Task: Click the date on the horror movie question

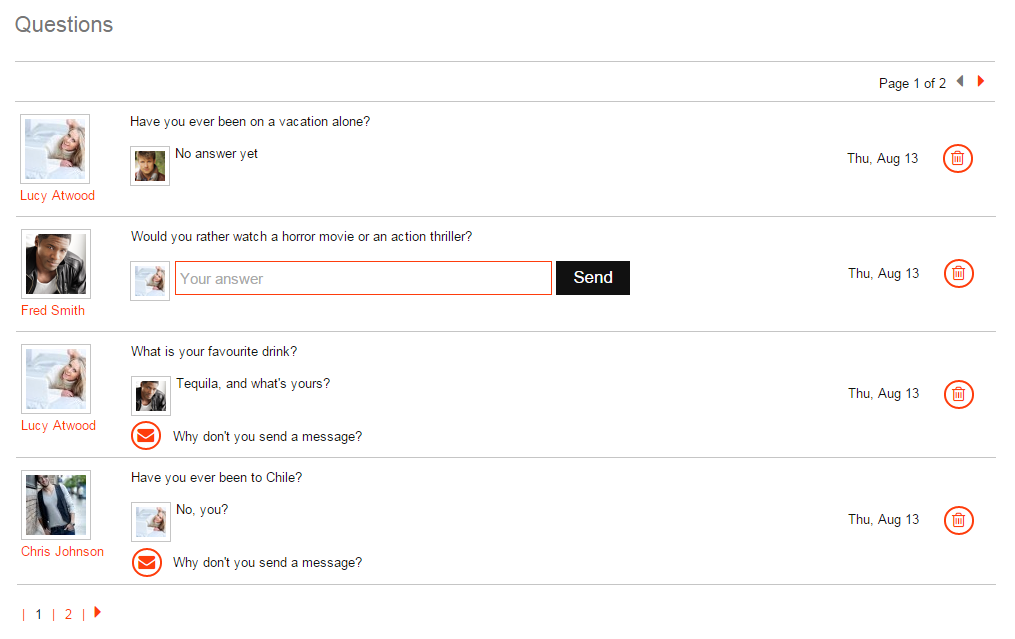Action: coord(884,274)
